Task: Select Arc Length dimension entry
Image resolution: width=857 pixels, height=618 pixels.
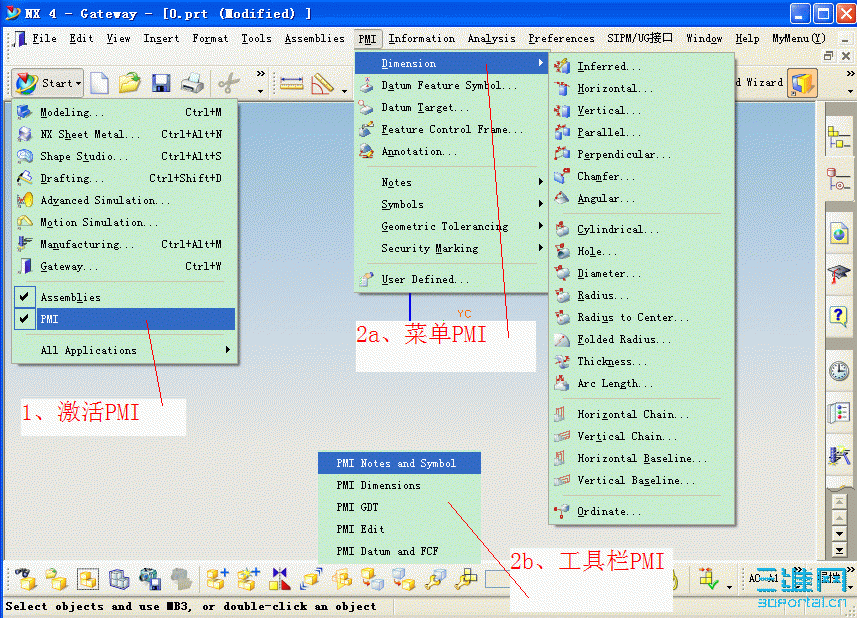Action: (642, 384)
